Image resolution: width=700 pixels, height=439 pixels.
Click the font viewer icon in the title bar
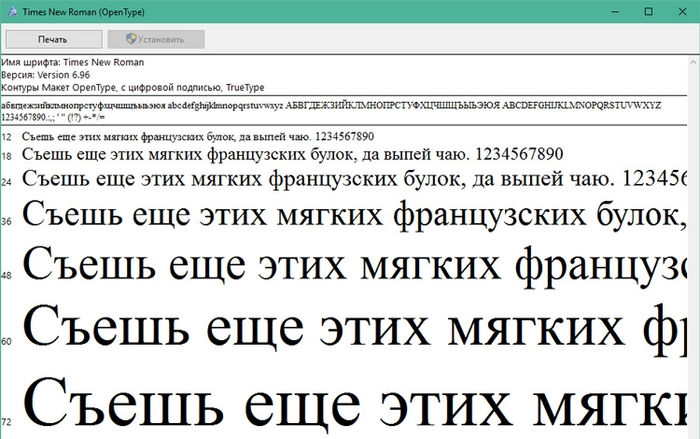pos(11,11)
